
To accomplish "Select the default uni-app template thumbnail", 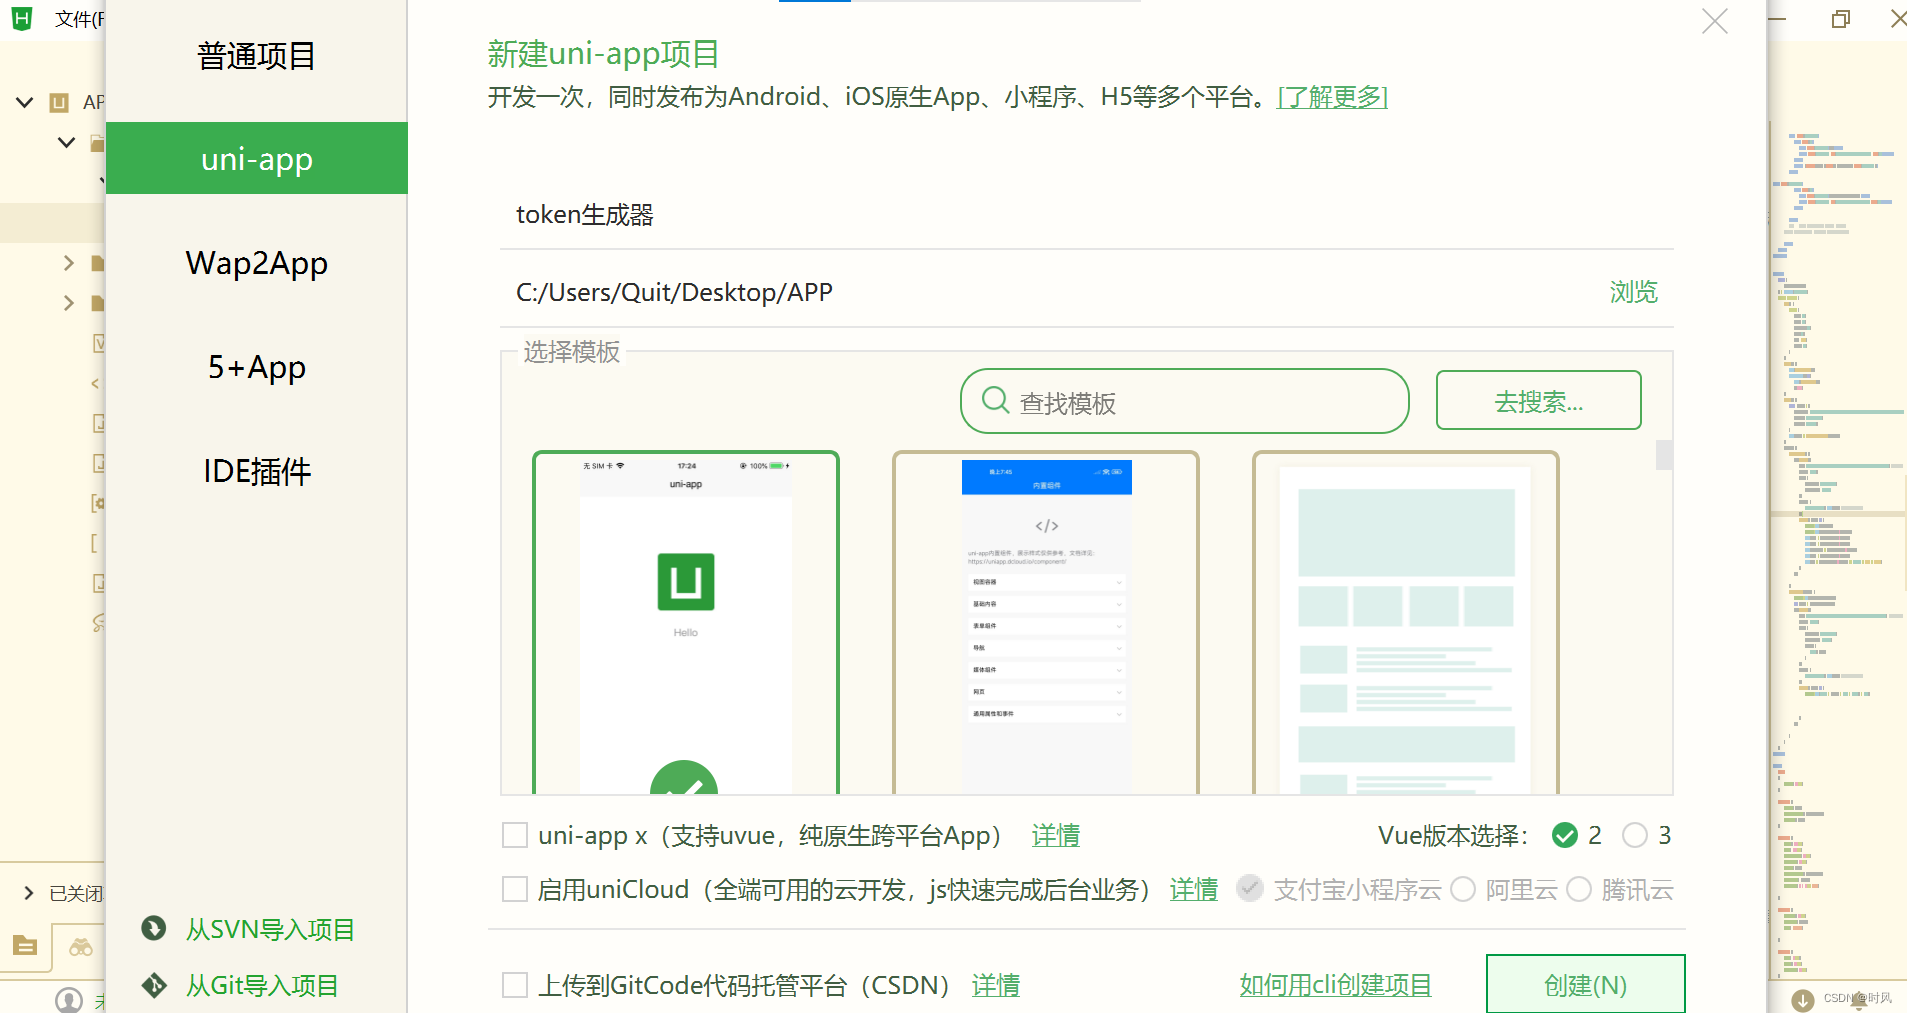I will coord(685,620).
